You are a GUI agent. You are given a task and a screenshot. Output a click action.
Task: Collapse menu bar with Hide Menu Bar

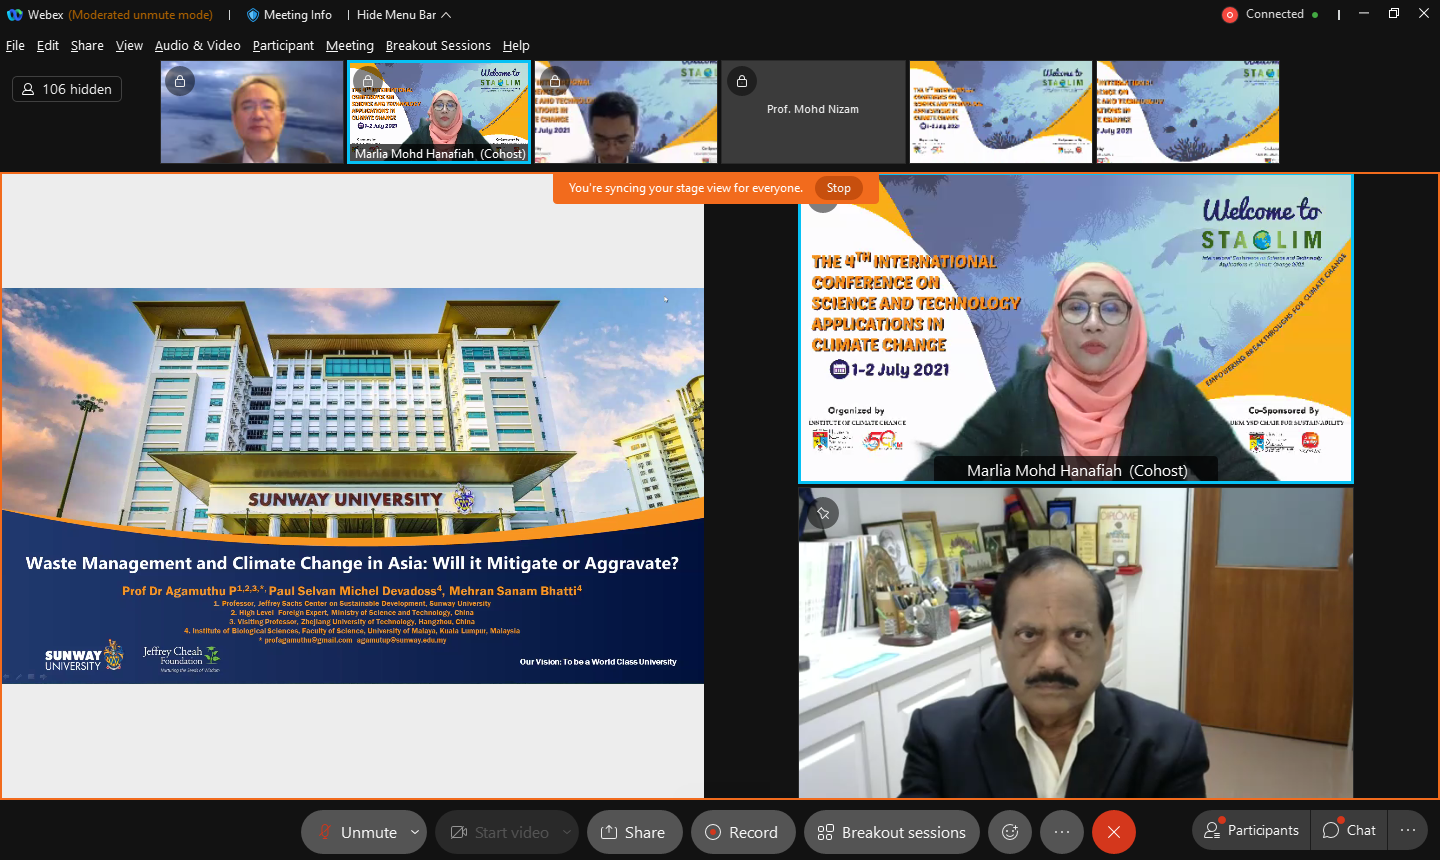(404, 15)
